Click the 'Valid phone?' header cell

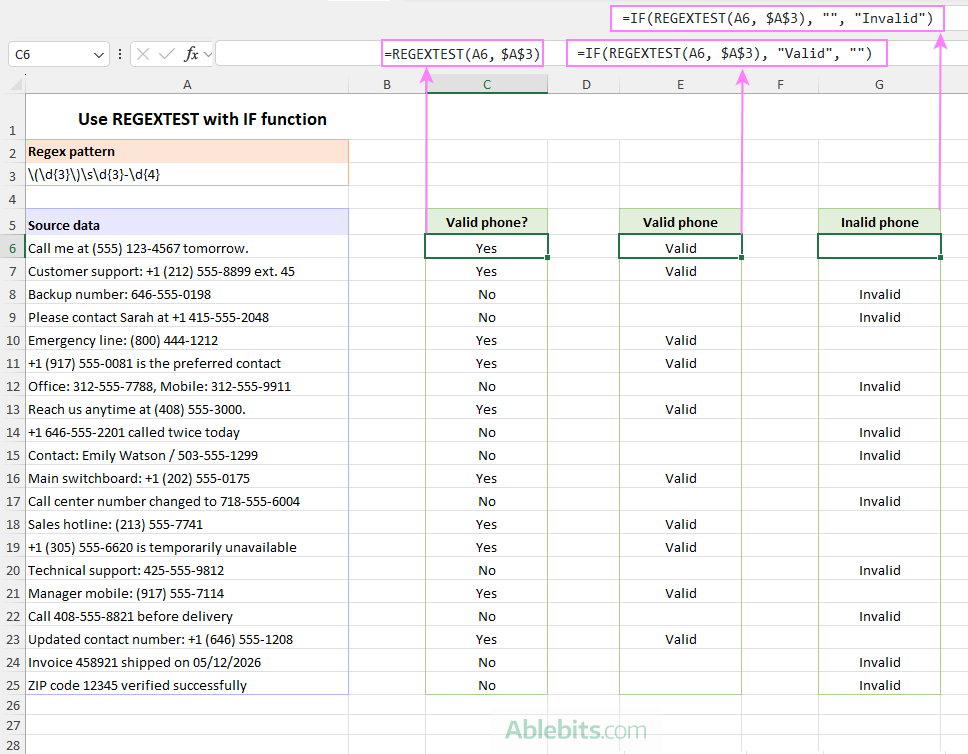click(x=486, y=222)
